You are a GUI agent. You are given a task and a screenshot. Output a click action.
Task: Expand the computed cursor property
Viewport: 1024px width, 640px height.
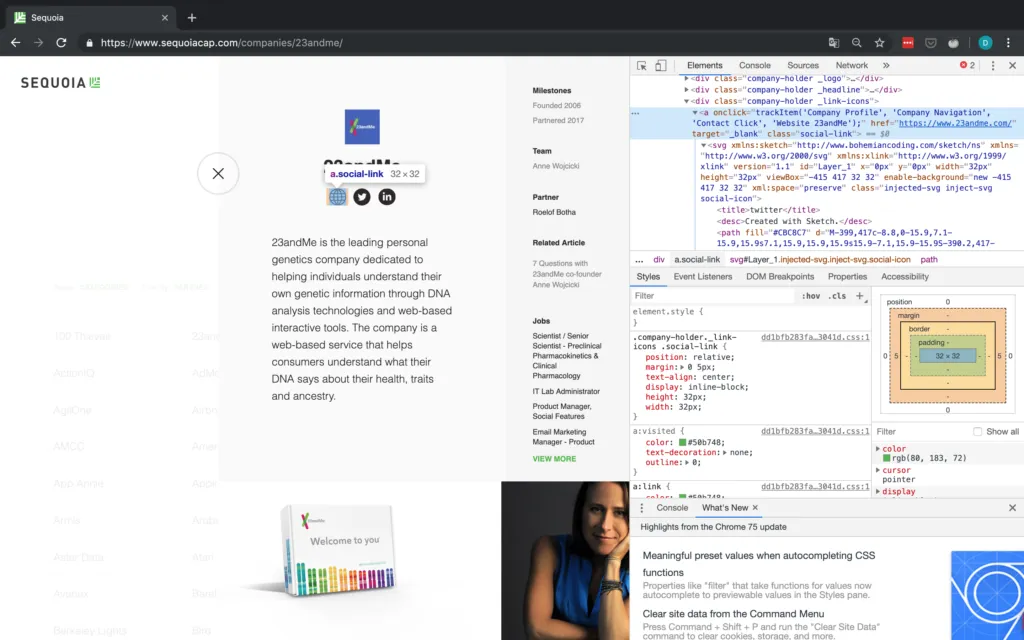tap(878, 470)
